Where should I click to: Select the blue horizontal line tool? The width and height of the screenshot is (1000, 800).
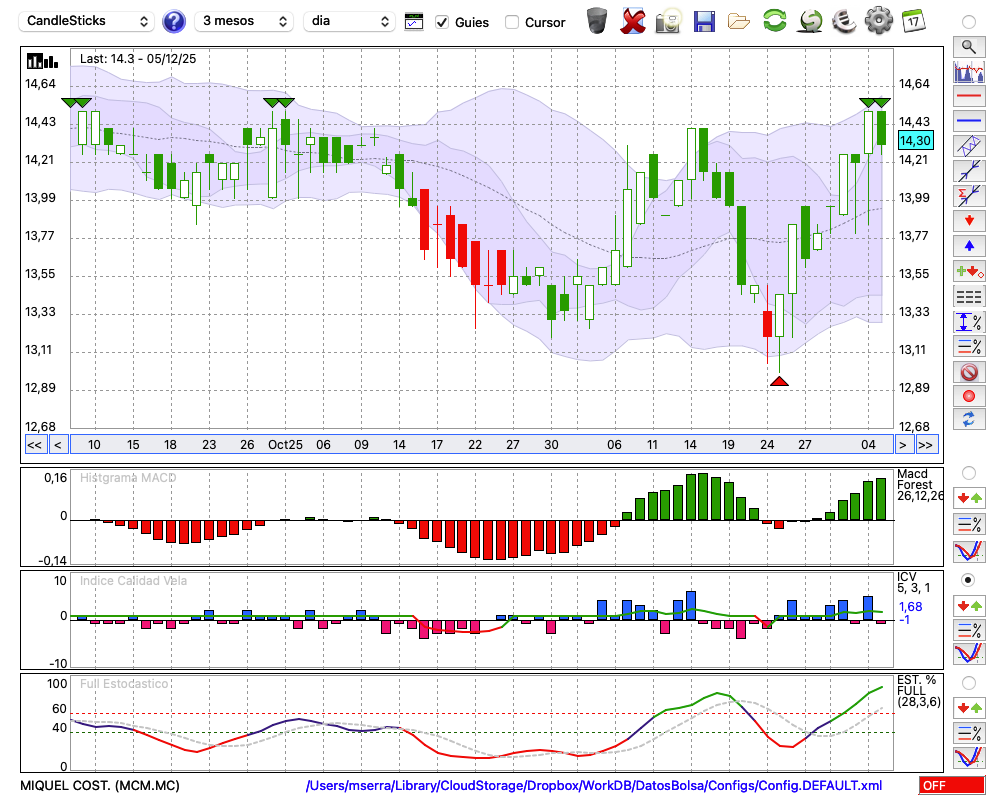[x=969, y=121]
